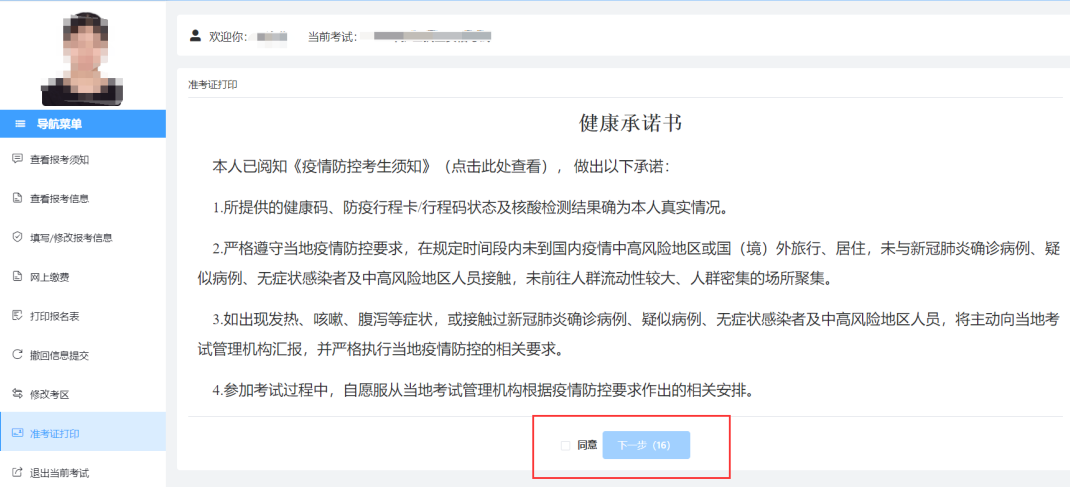1070x487 pixels.
Task: Click the blurred username after 欢迎你
Action: click(271, 37)
